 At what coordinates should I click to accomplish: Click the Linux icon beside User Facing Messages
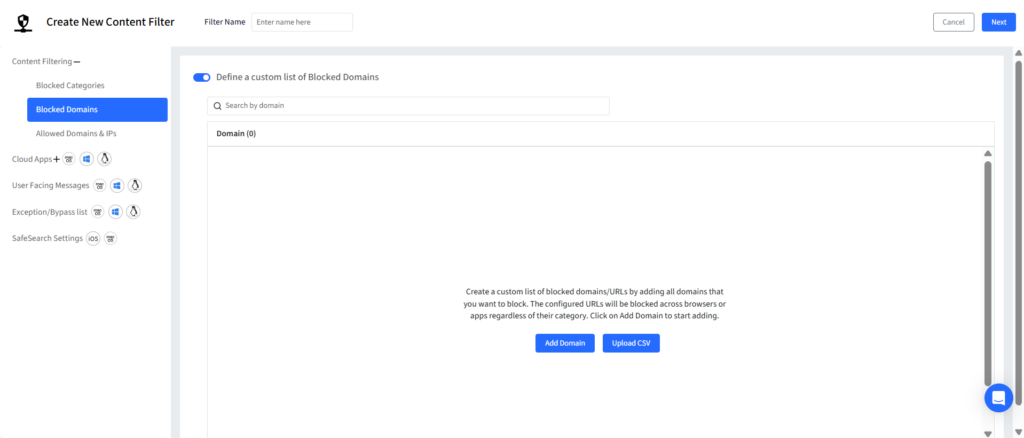[x=135, y=185]
